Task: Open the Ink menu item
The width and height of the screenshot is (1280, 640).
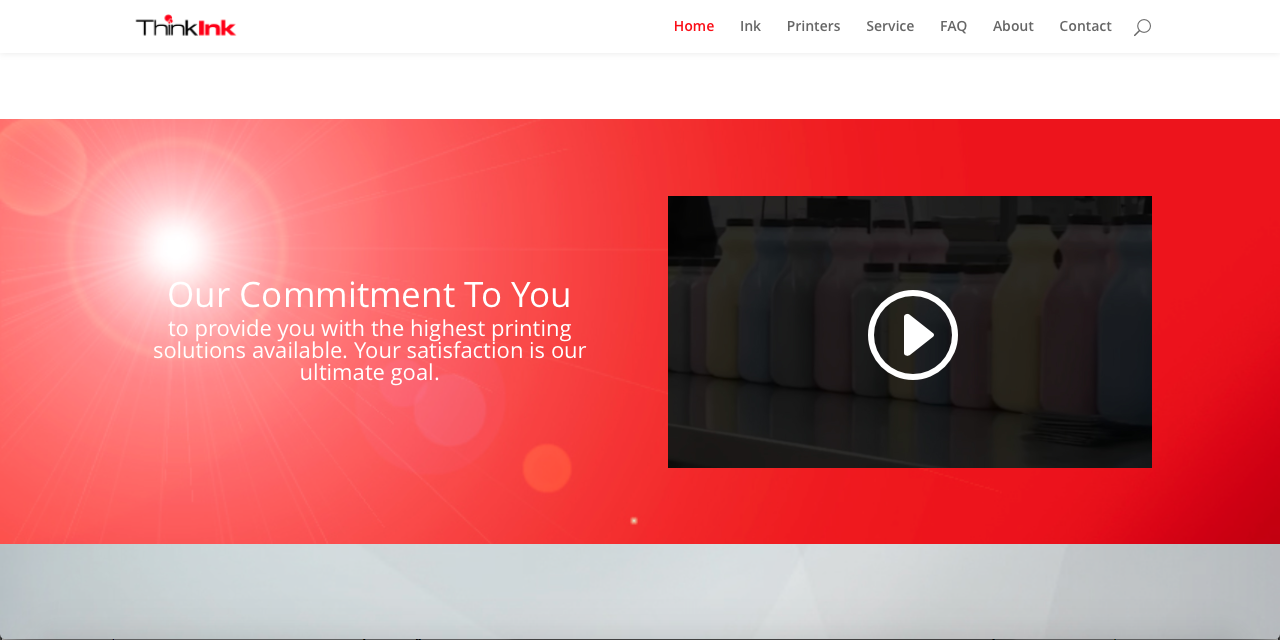Action: [x=750, y=26]
